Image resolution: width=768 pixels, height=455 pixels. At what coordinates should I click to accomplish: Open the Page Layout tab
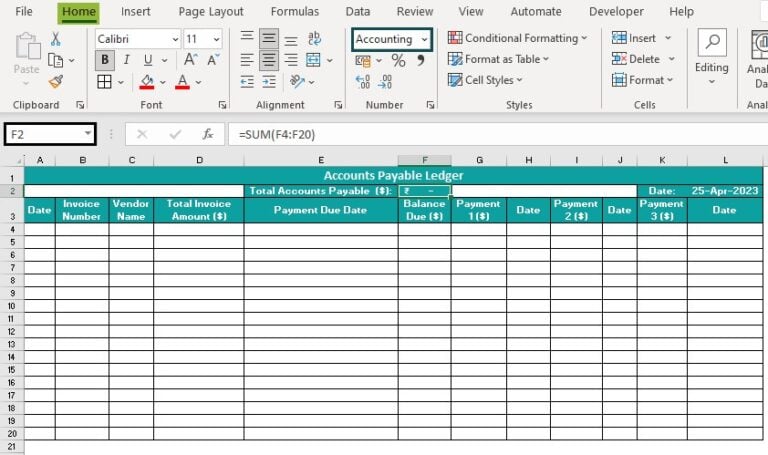[211, 12]
